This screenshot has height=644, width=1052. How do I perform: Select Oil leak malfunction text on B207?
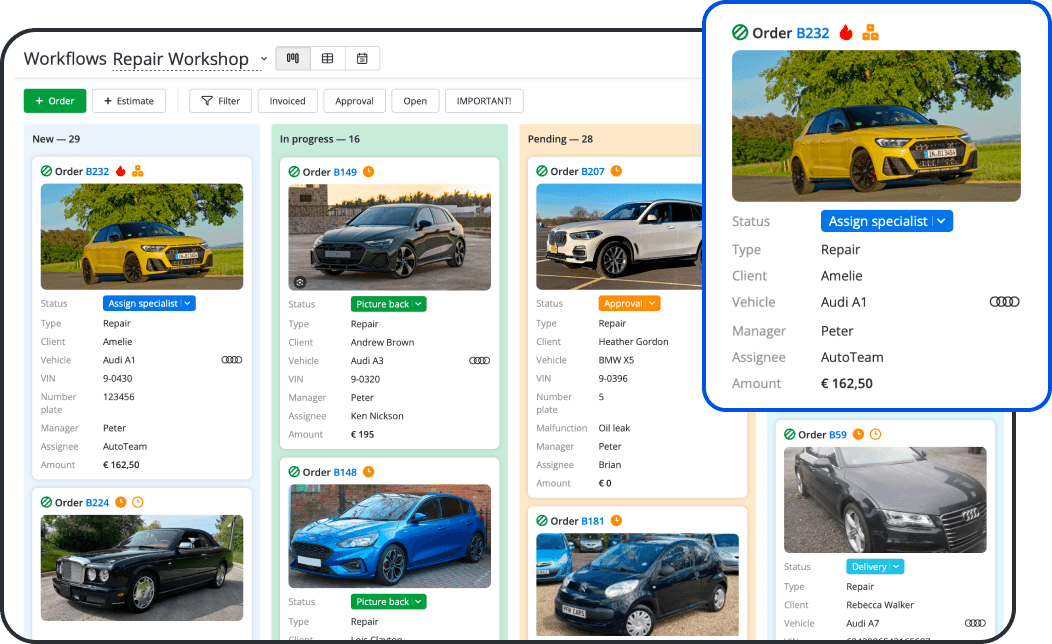pyautogui.click(x=614, y=428)
